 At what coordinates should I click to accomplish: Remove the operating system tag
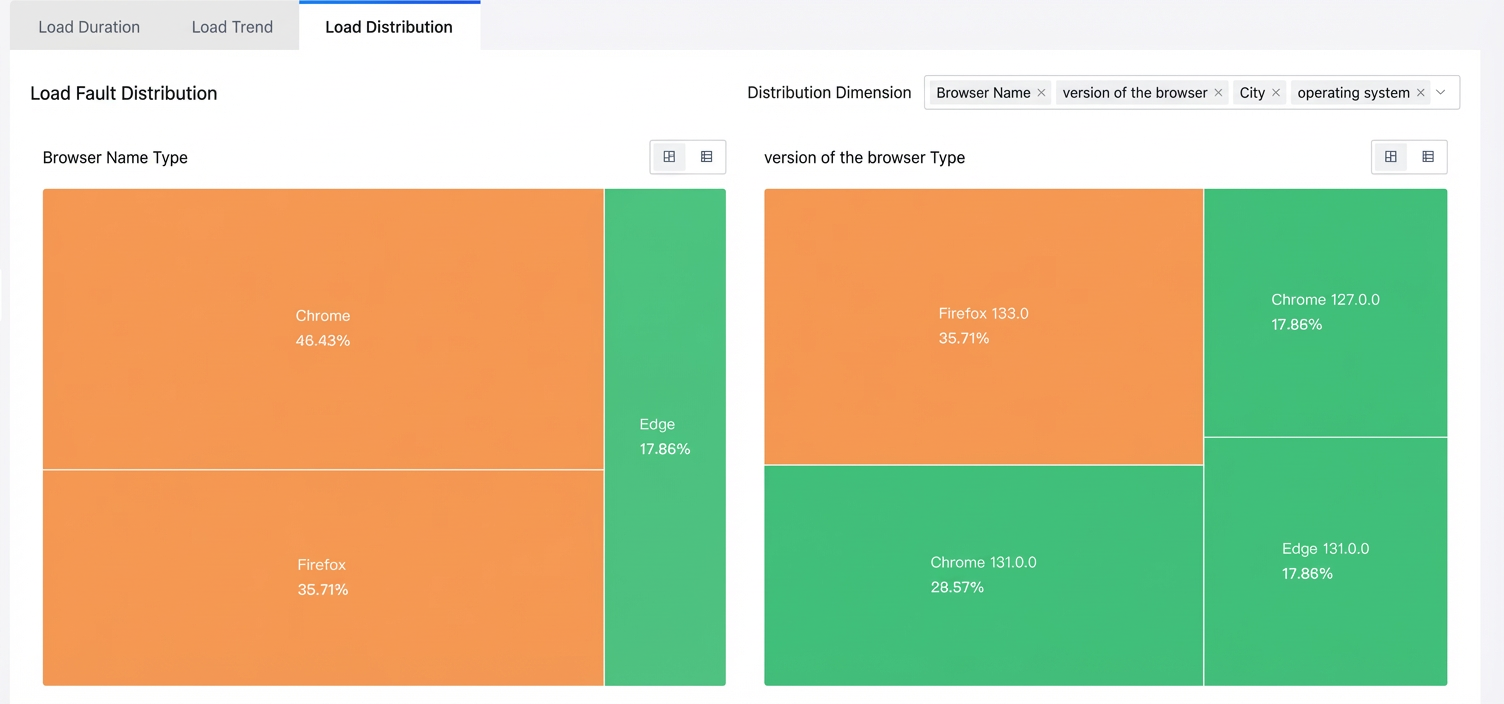1420,93
